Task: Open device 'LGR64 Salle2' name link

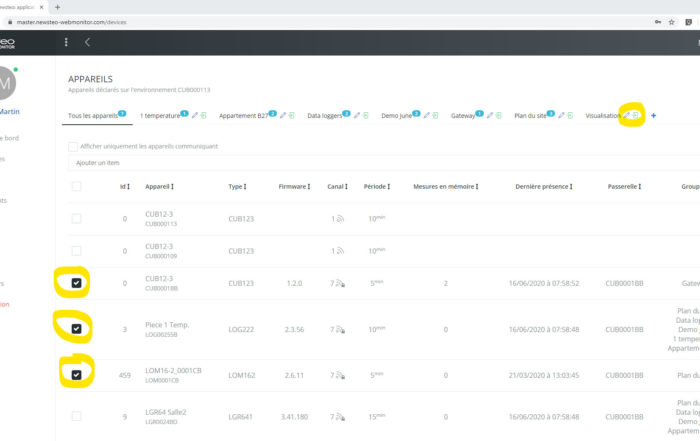Action: point(166,412)
